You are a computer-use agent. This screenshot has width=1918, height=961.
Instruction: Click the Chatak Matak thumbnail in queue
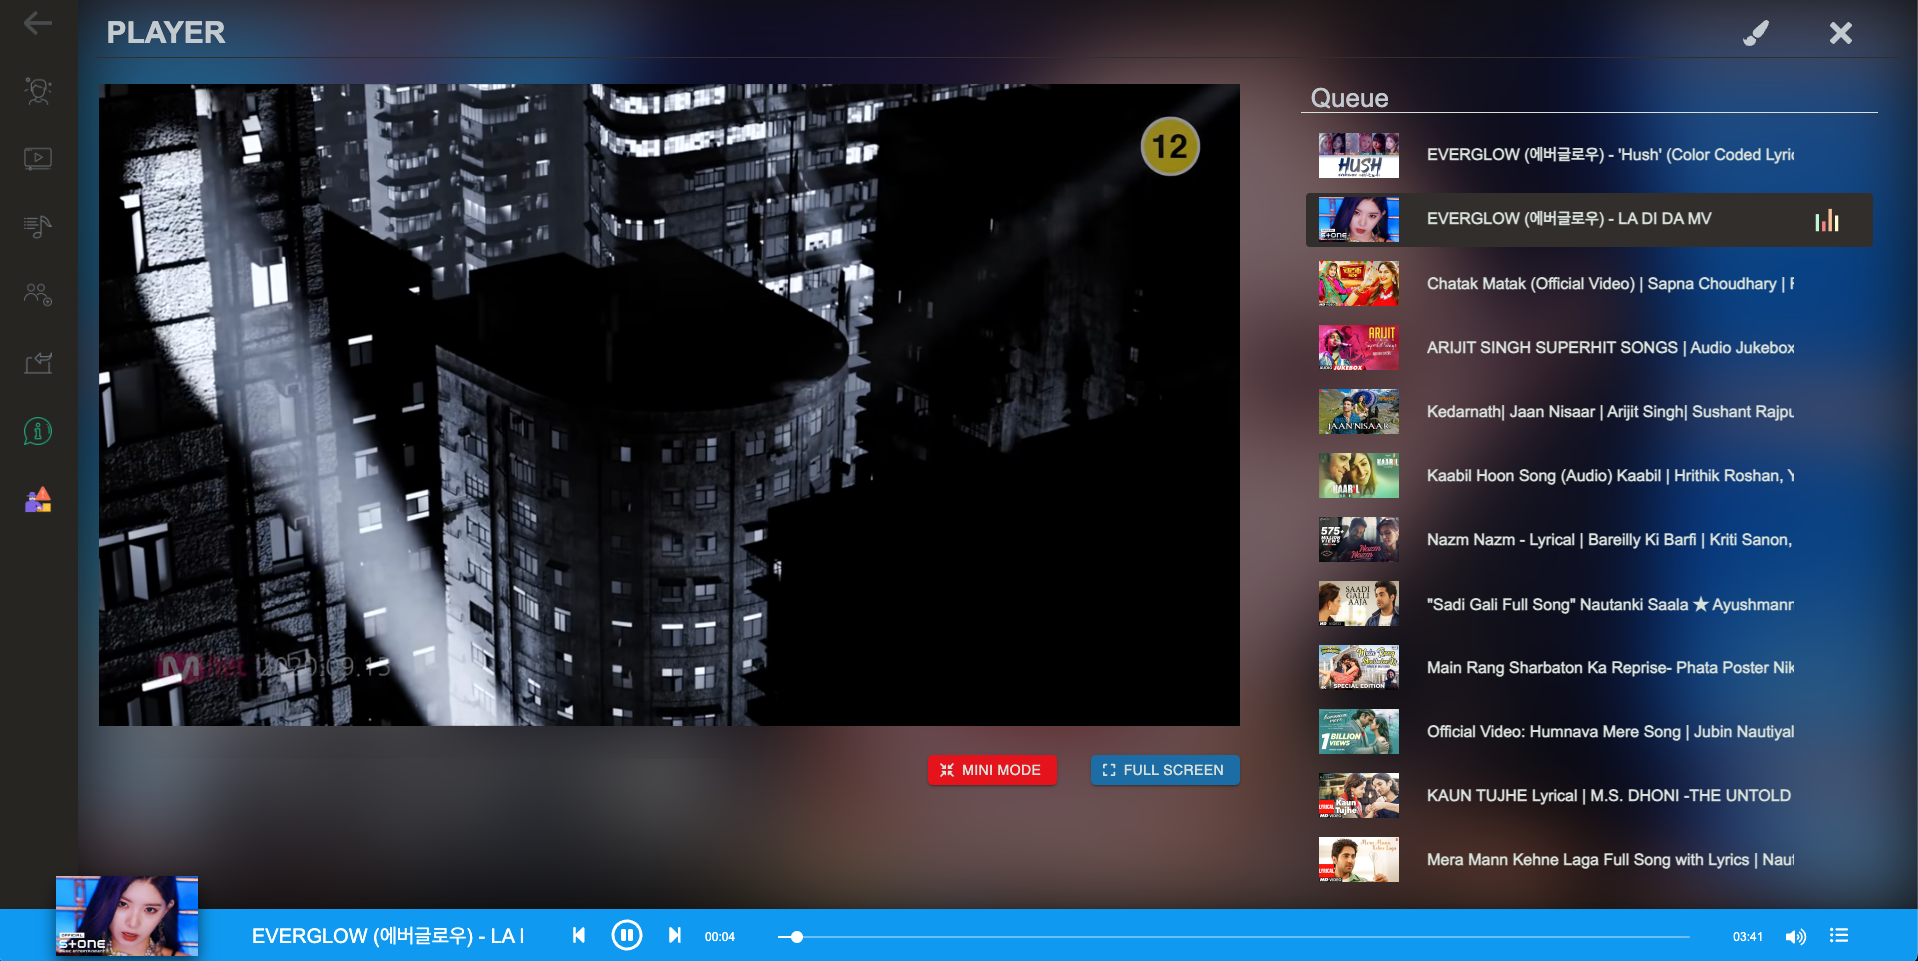[1359, 284]
